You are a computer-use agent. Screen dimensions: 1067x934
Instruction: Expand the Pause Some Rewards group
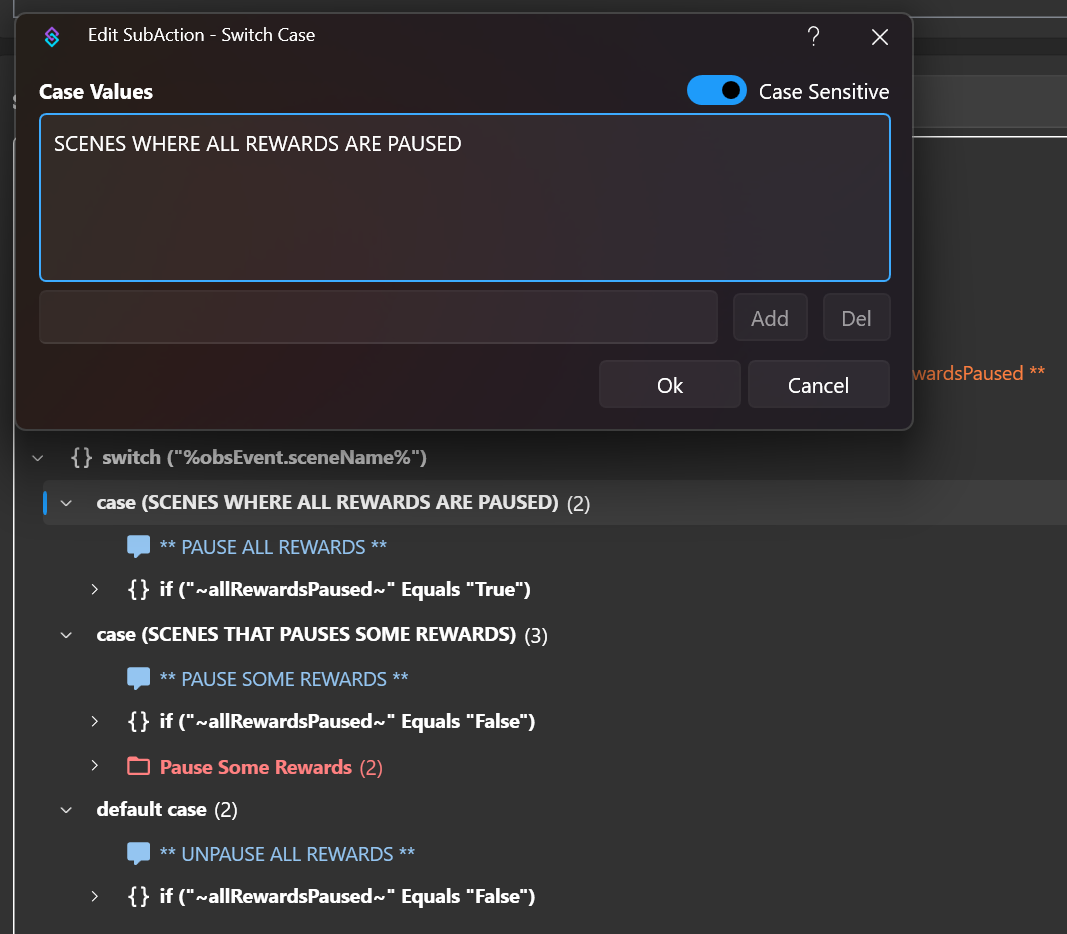click(x=95, y=767)
